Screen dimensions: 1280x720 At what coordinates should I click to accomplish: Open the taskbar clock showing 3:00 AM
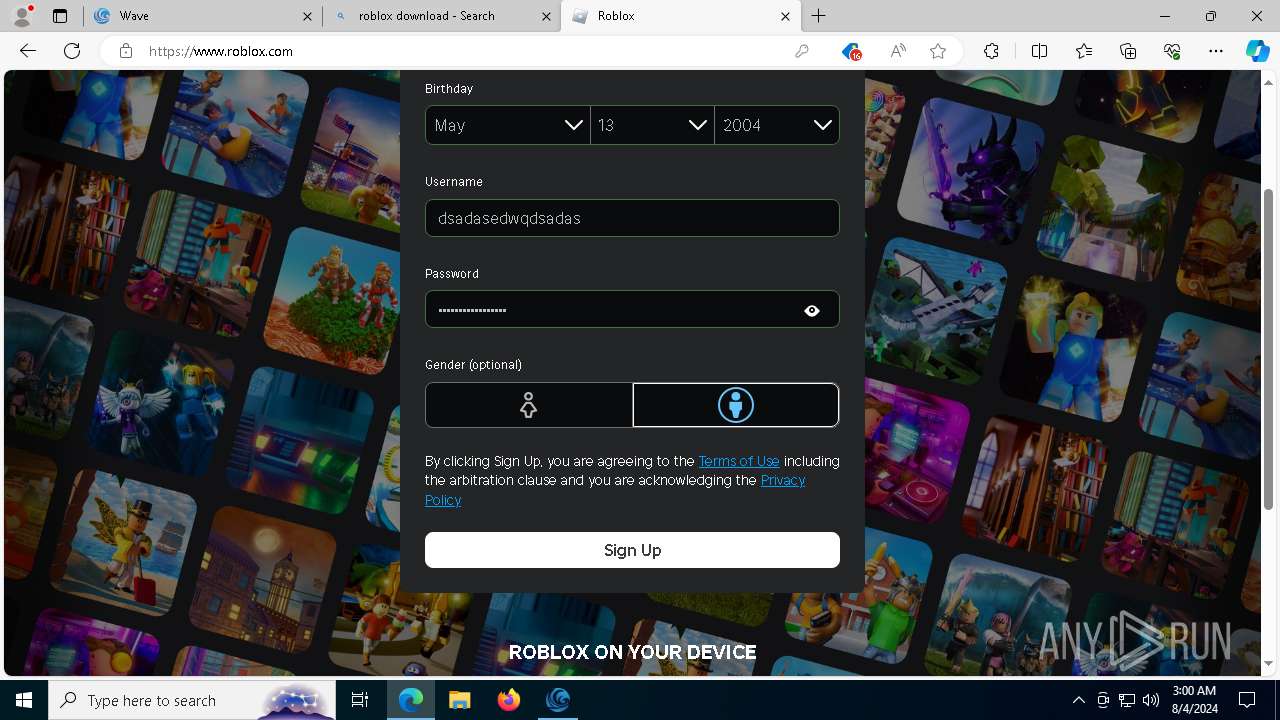click(x=1193, y=700)
